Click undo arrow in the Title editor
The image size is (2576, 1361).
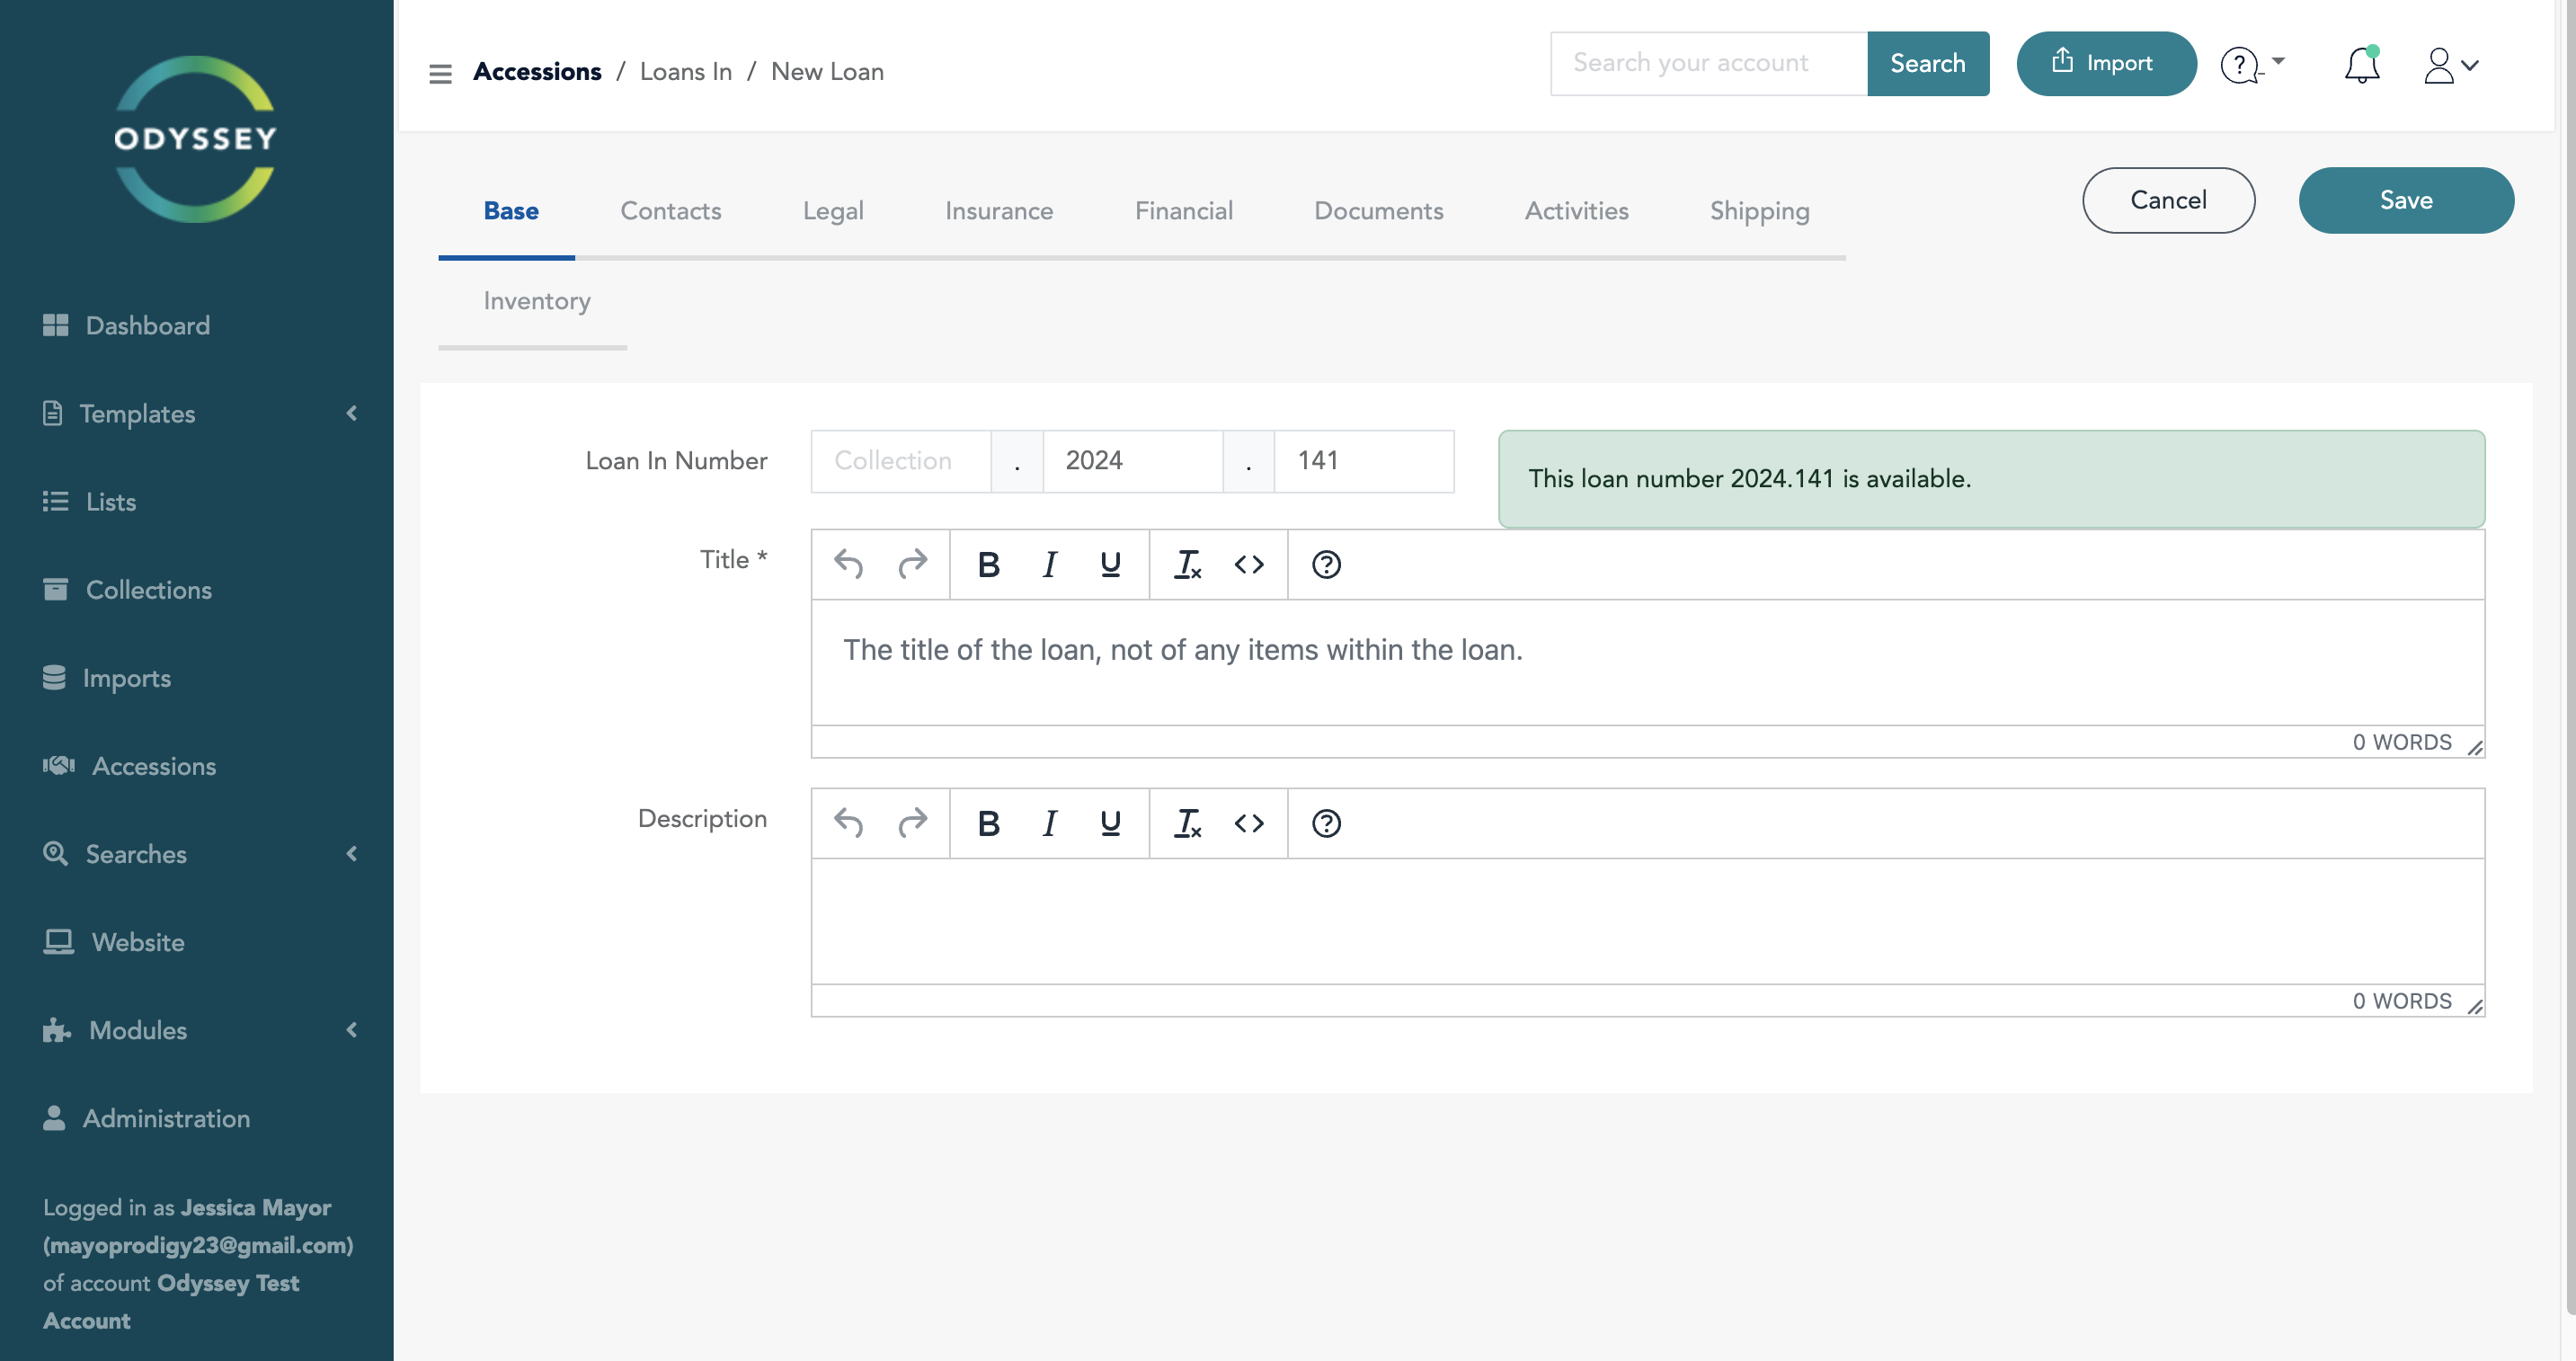coord(848,565)
